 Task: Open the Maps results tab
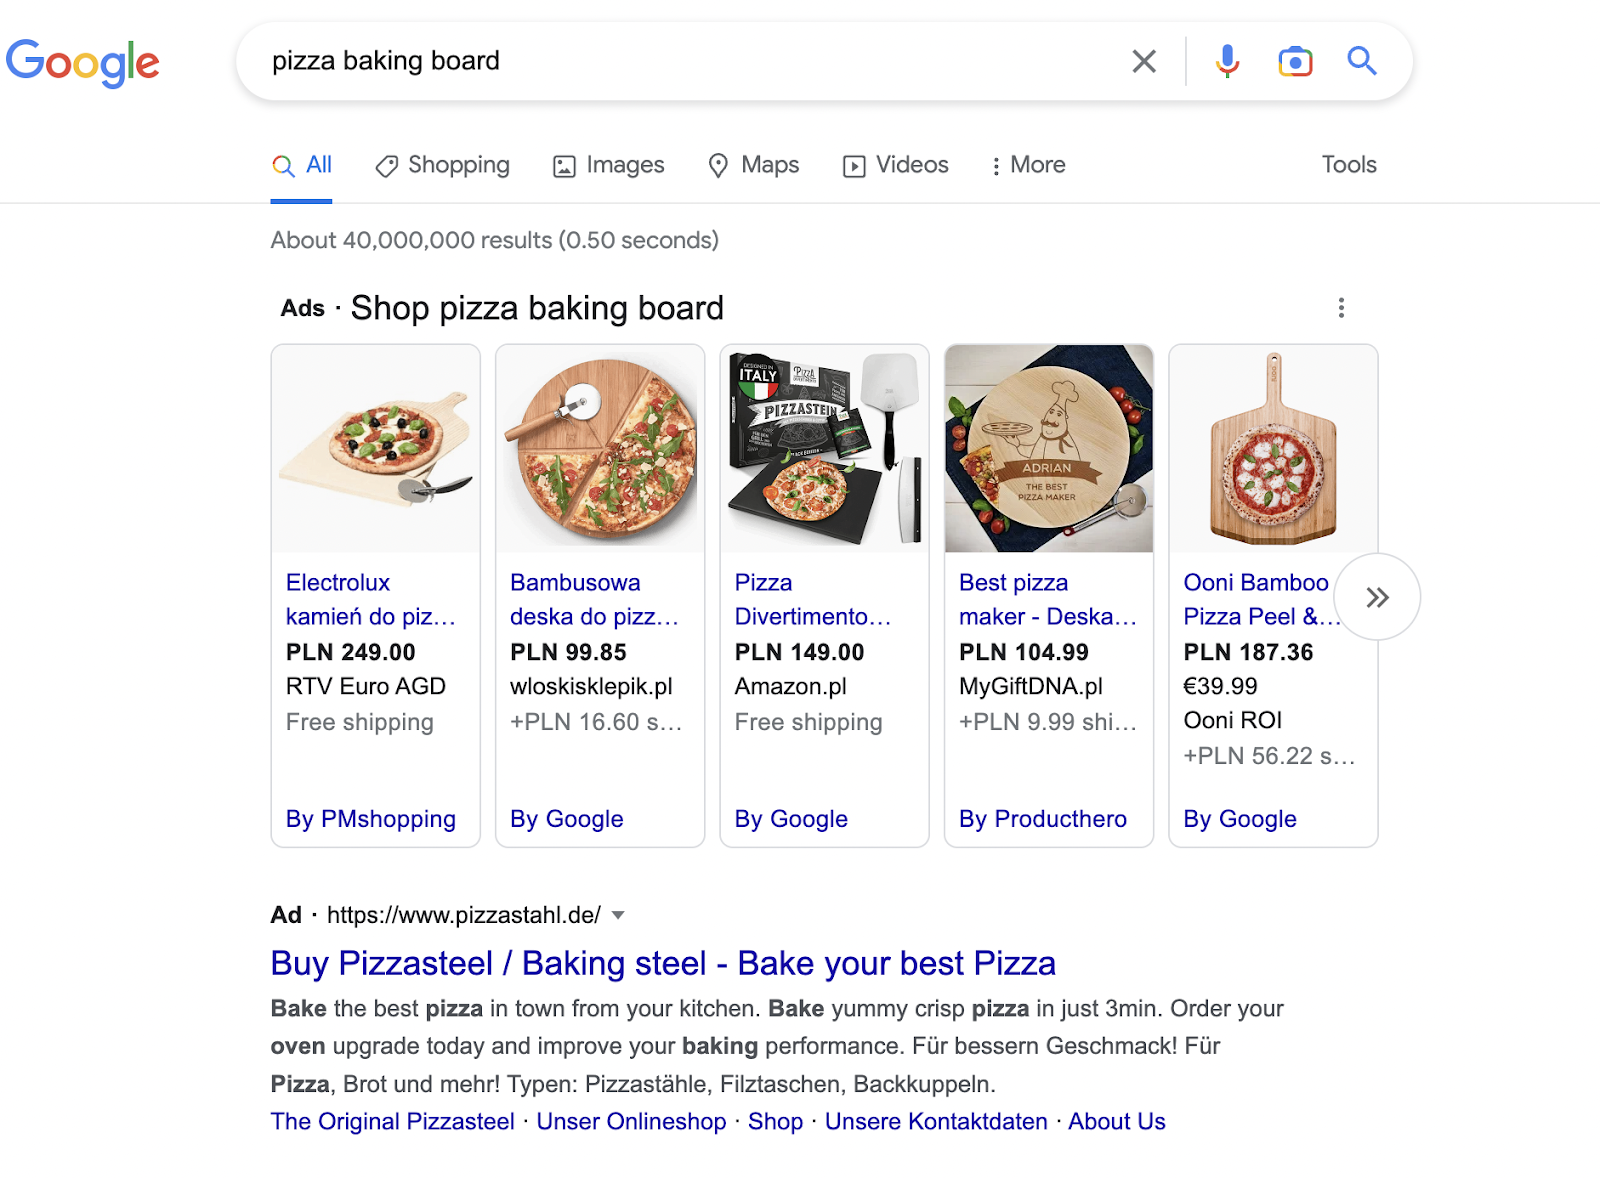(753, 165)
